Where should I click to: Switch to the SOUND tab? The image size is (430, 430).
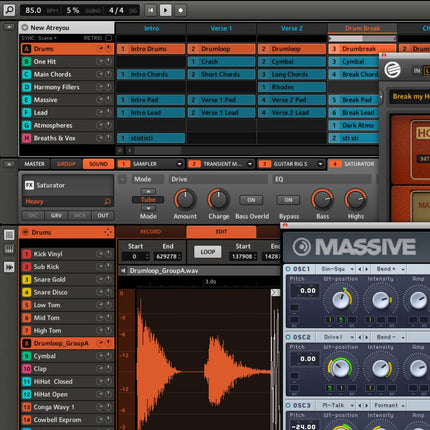[98, 164]
